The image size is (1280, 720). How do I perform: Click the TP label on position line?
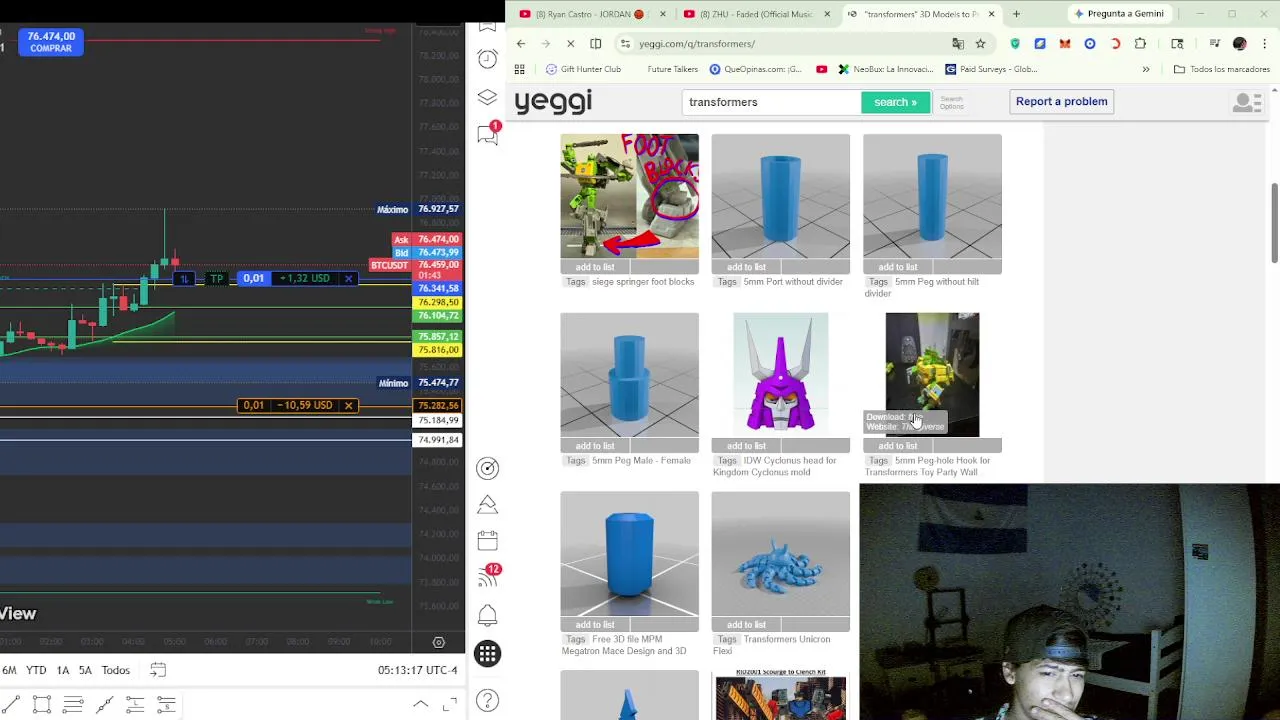[217, 278]
